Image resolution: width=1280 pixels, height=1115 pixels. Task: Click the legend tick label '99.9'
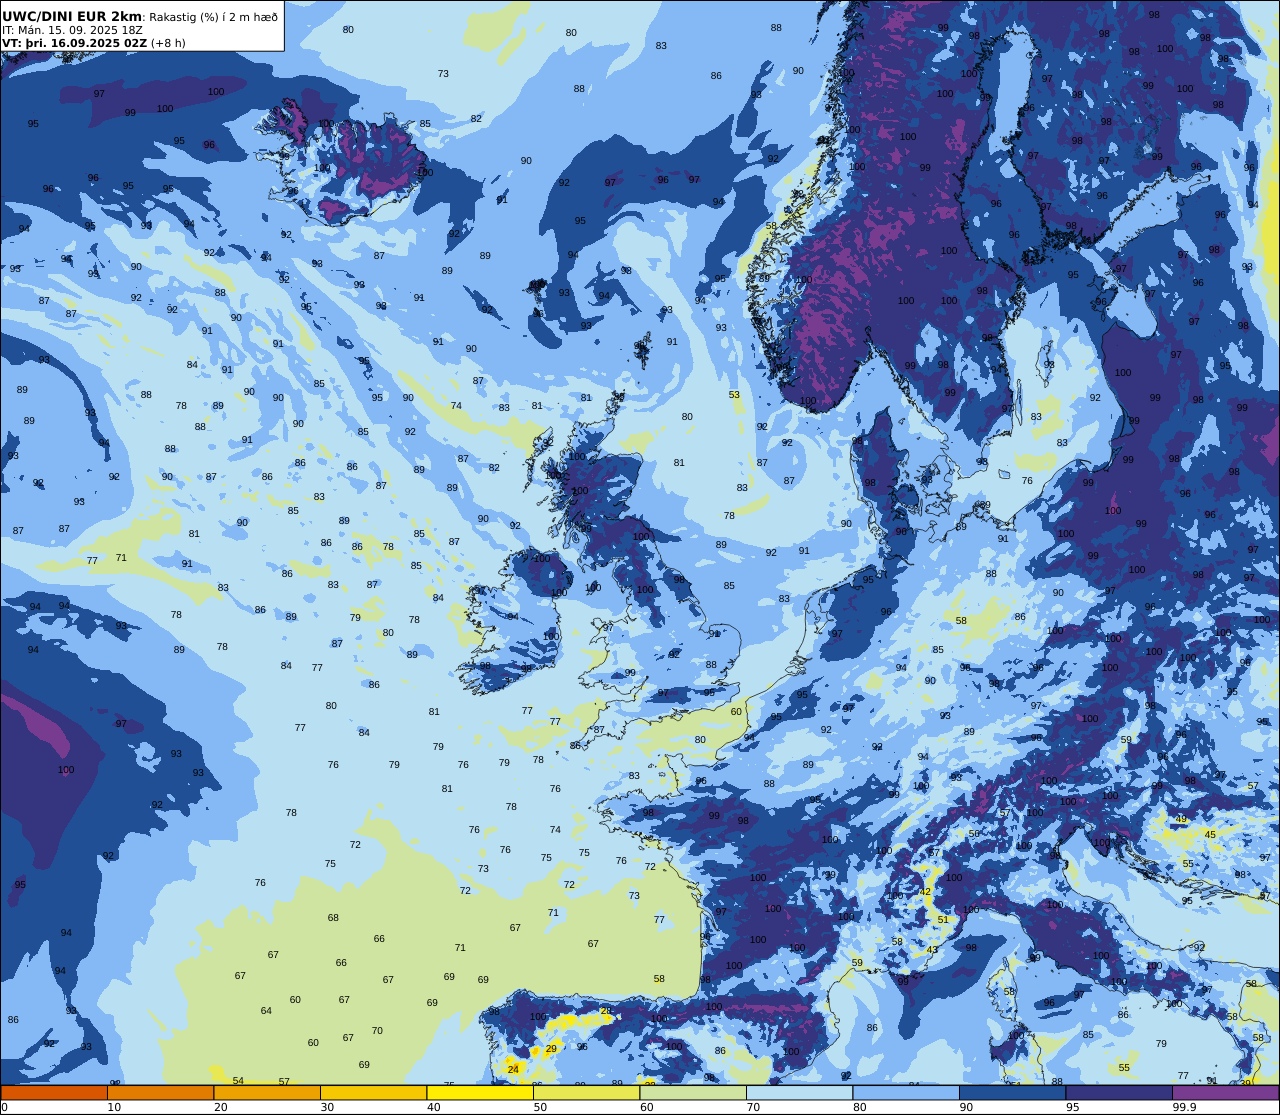(x=1184, y=1107)
